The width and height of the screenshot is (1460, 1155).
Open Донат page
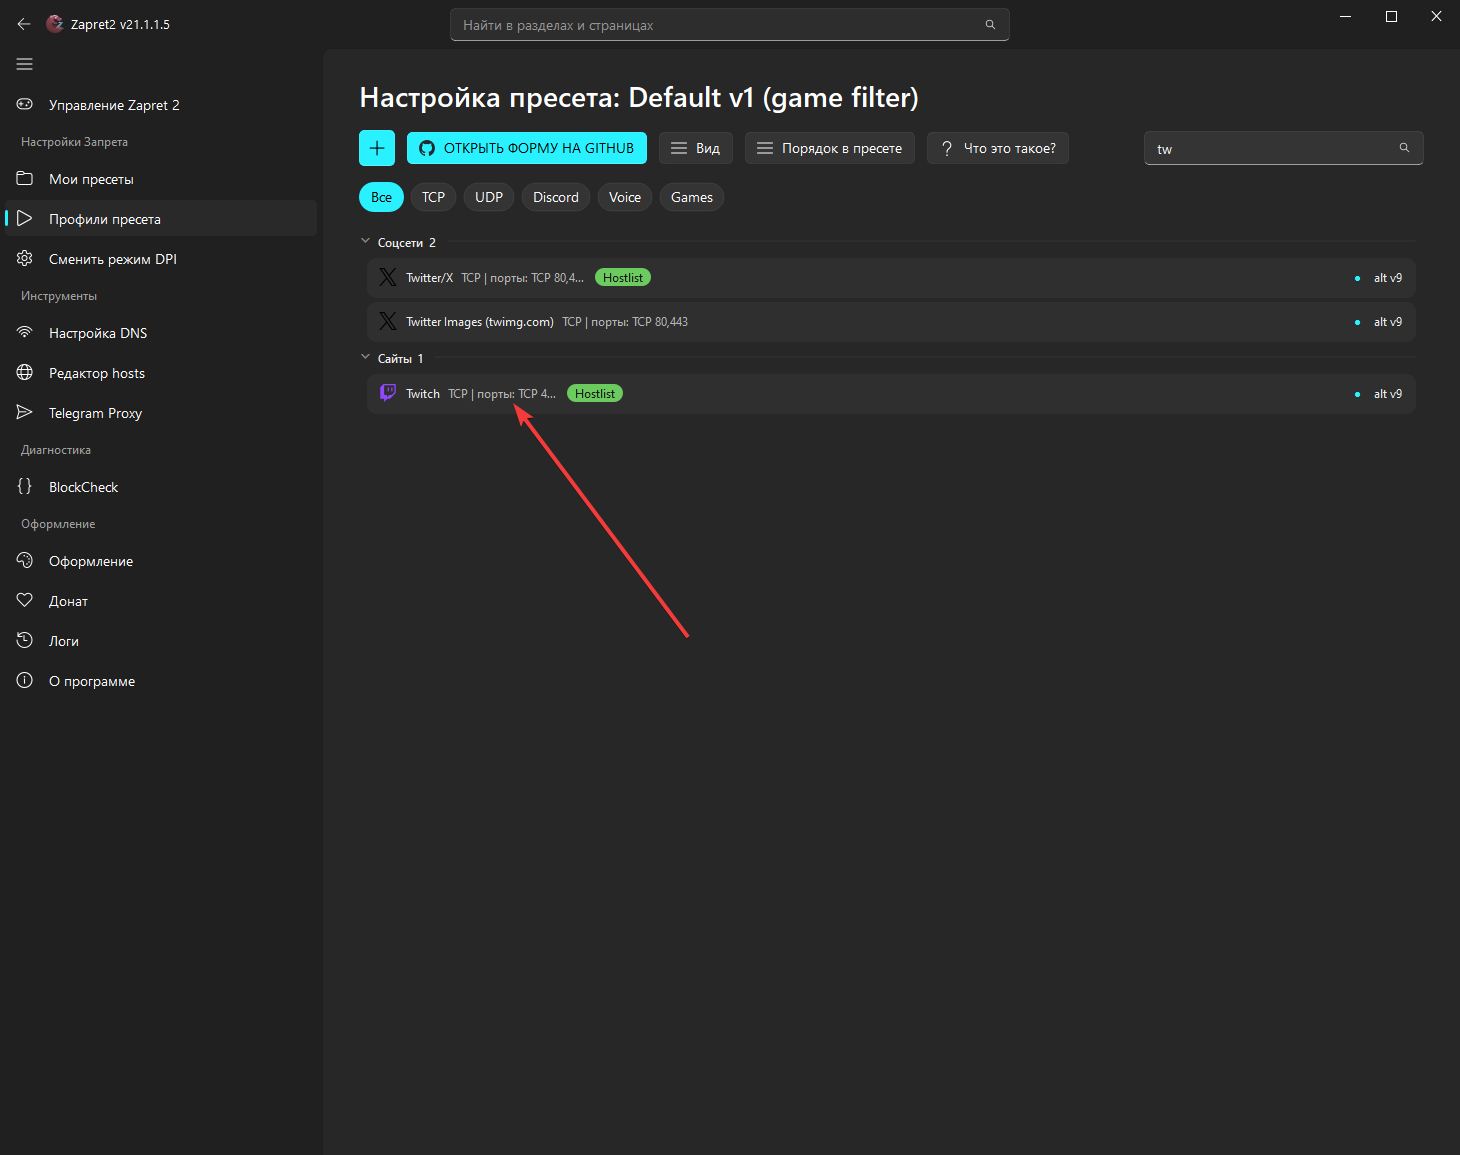pyautogui.click(x=161, y=601)
